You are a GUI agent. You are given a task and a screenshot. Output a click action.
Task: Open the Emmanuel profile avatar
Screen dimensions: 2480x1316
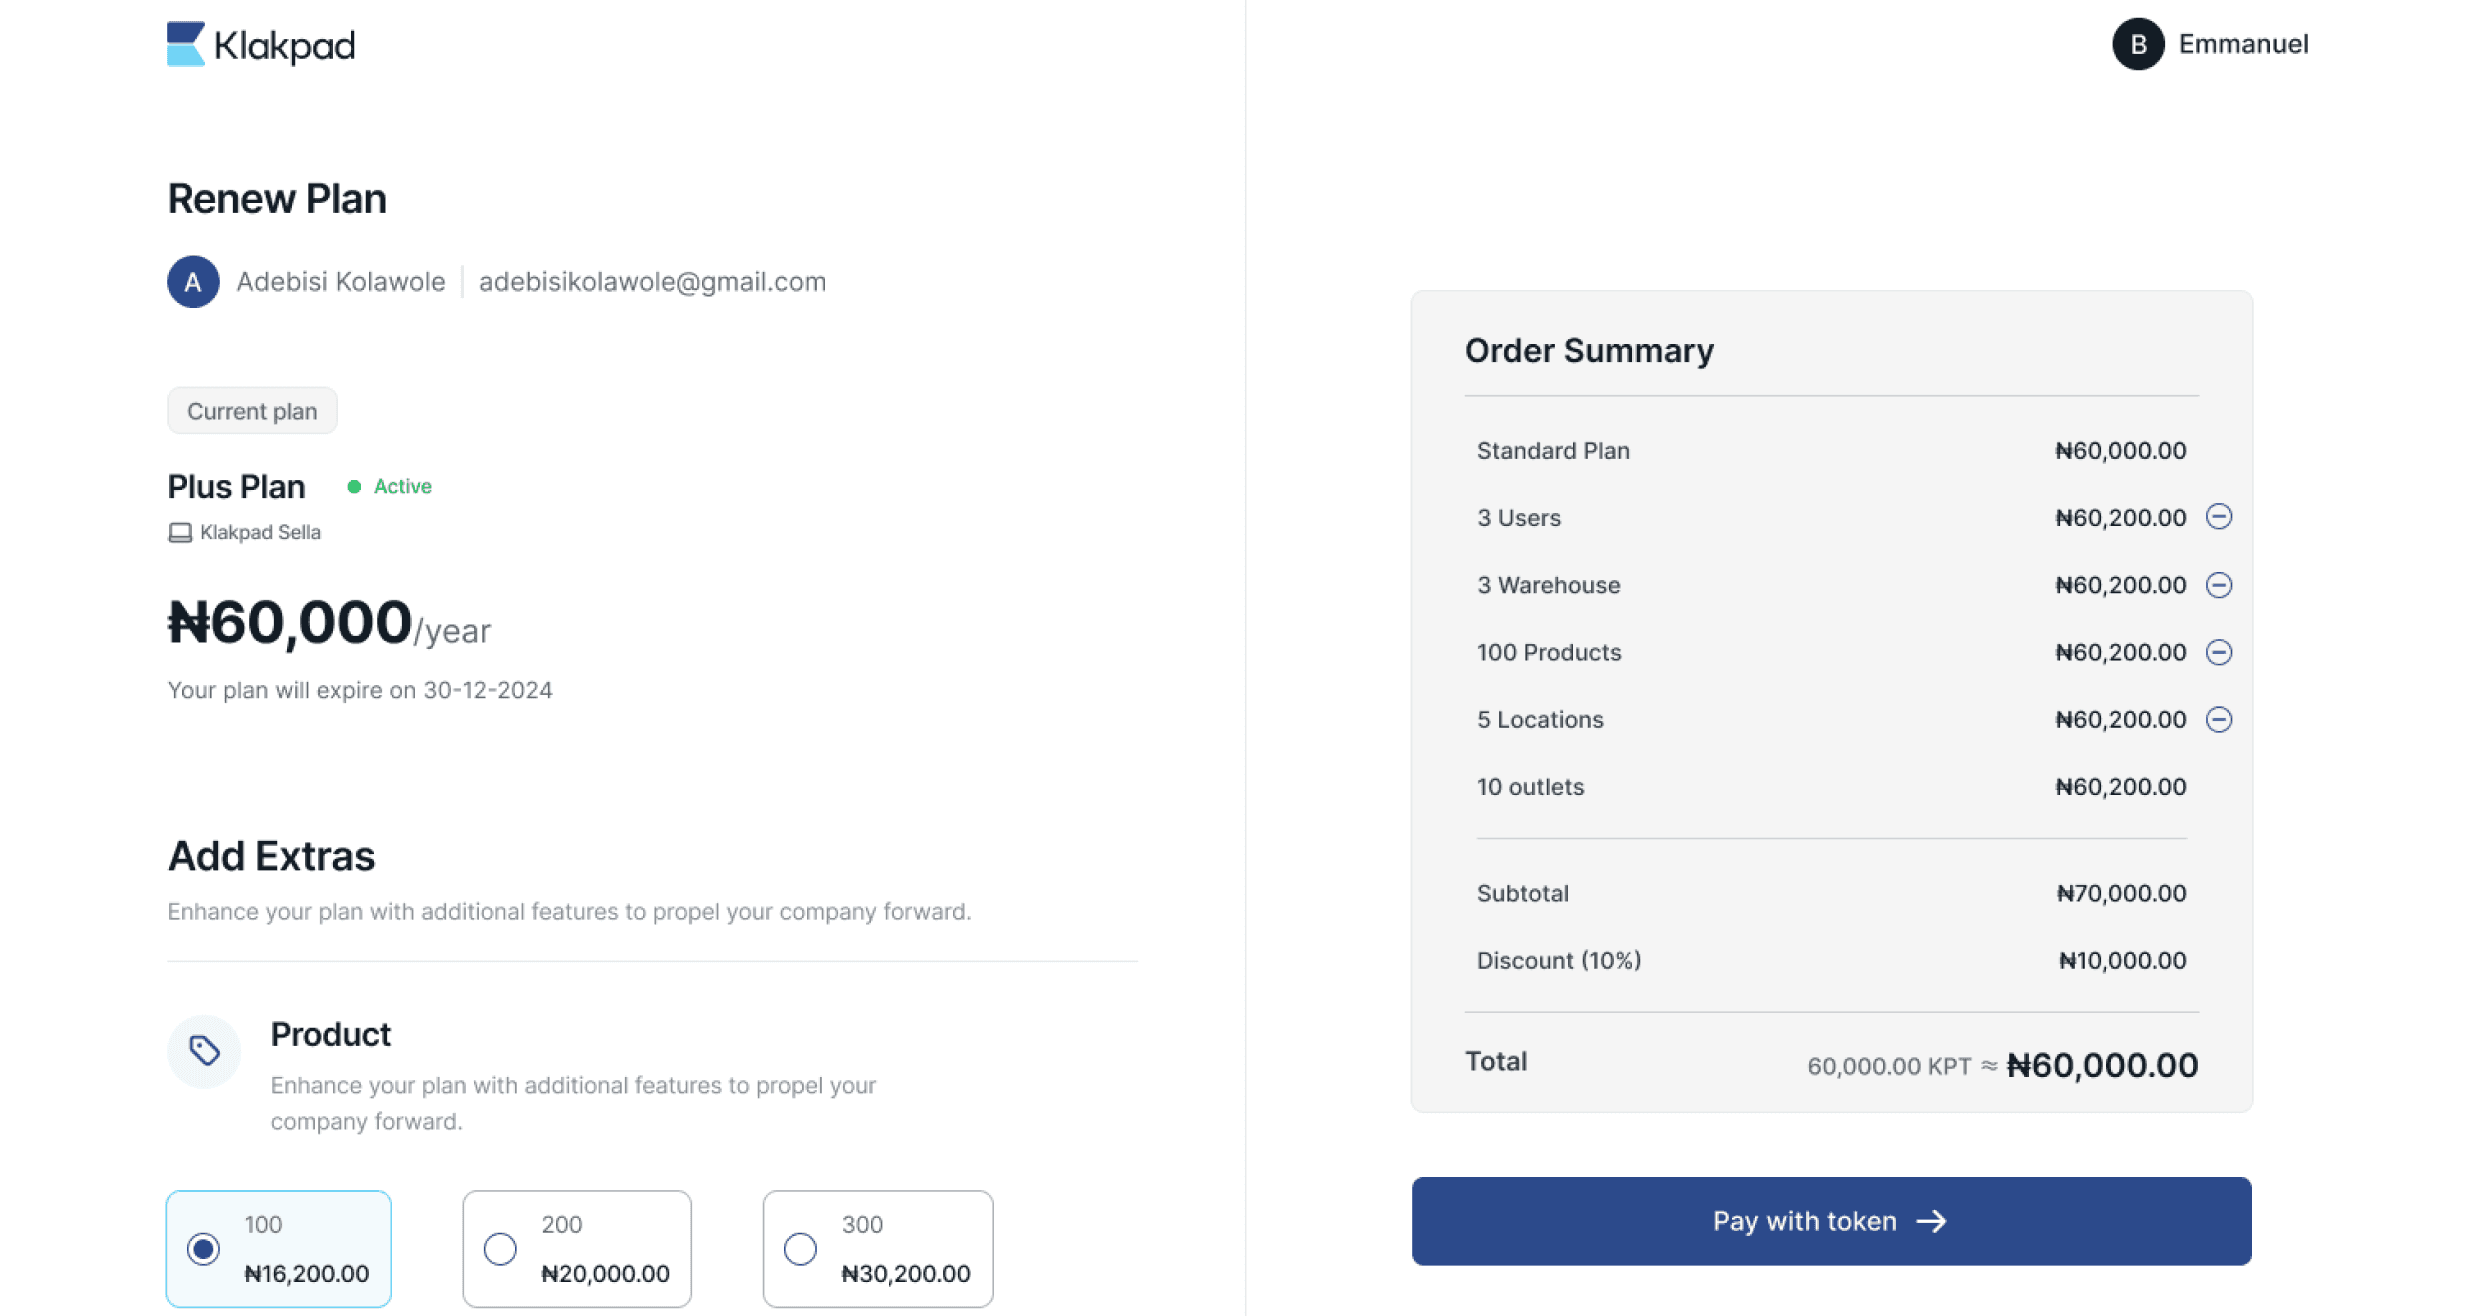(2137, 44)
